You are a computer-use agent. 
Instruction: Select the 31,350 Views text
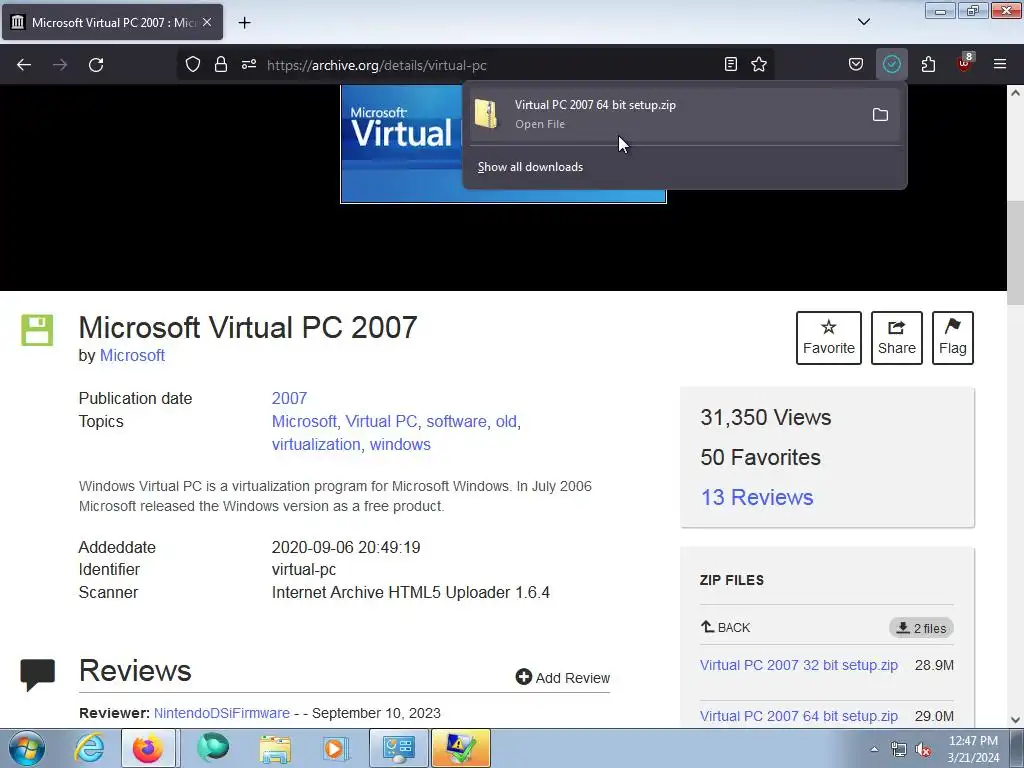click(x=765, y=417)
